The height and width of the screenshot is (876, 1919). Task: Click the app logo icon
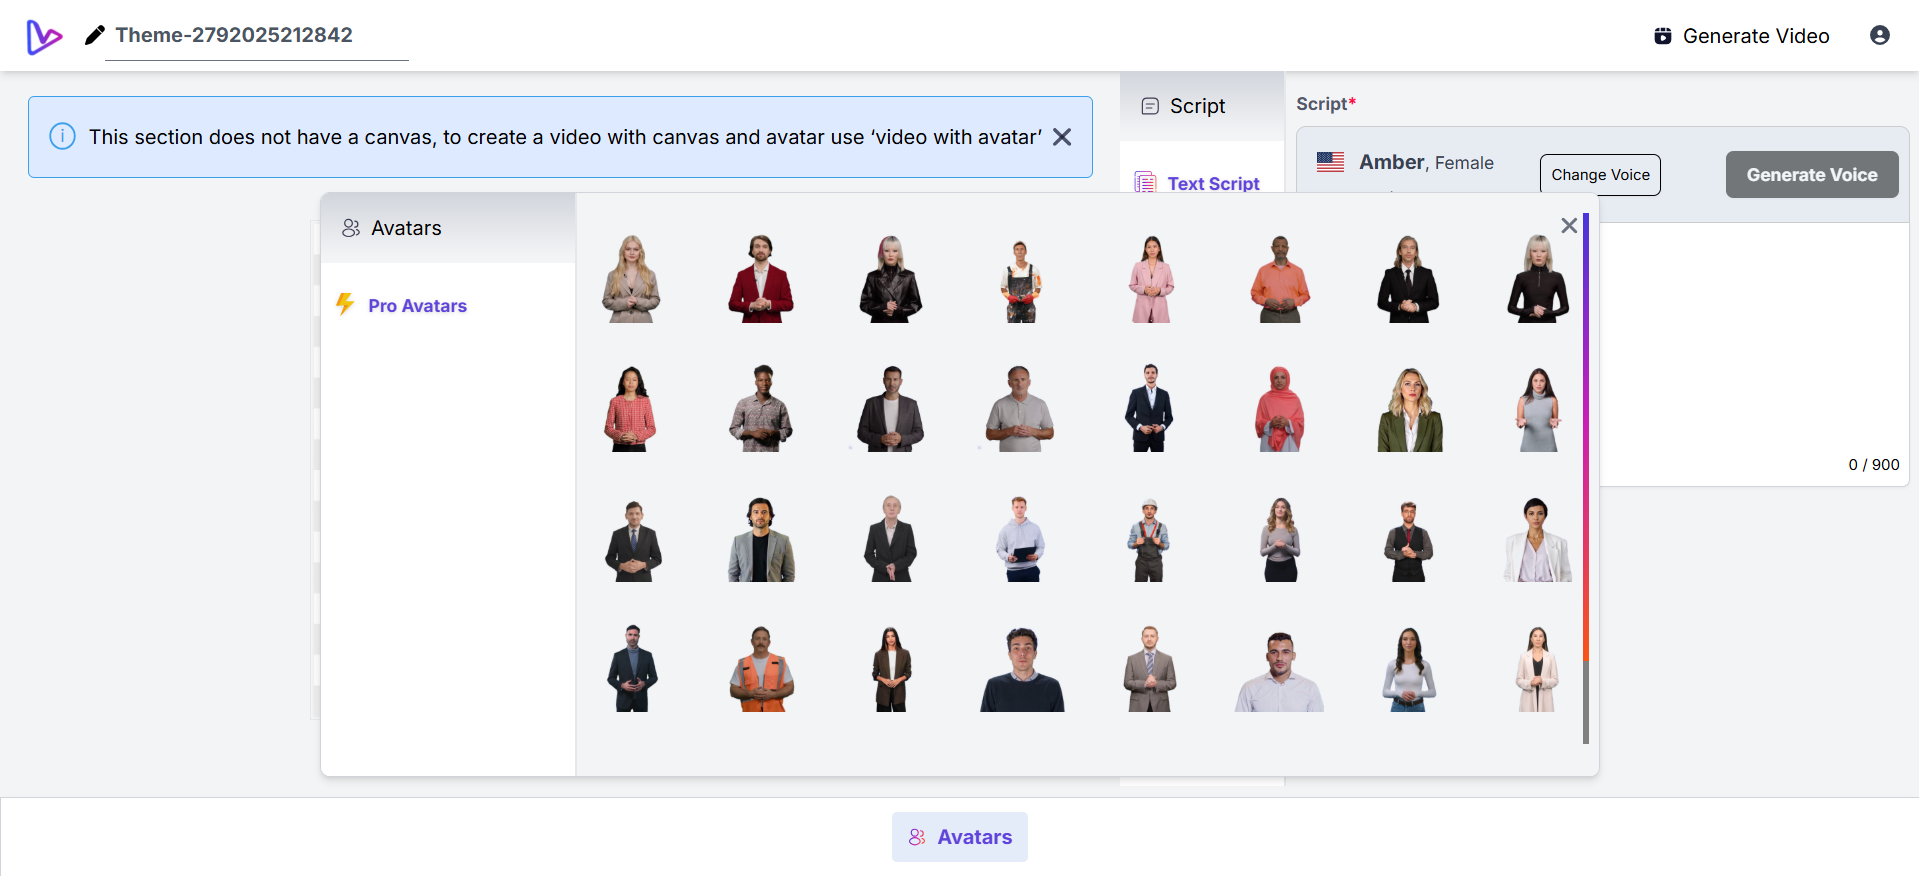pyautogui.click(x=44, y=37)
